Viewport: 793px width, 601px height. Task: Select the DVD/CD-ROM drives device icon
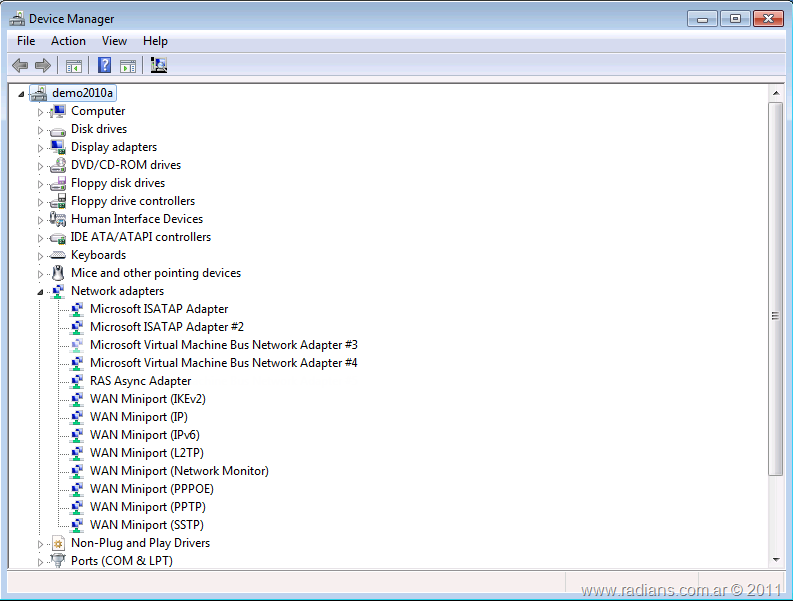pos(58,165)
